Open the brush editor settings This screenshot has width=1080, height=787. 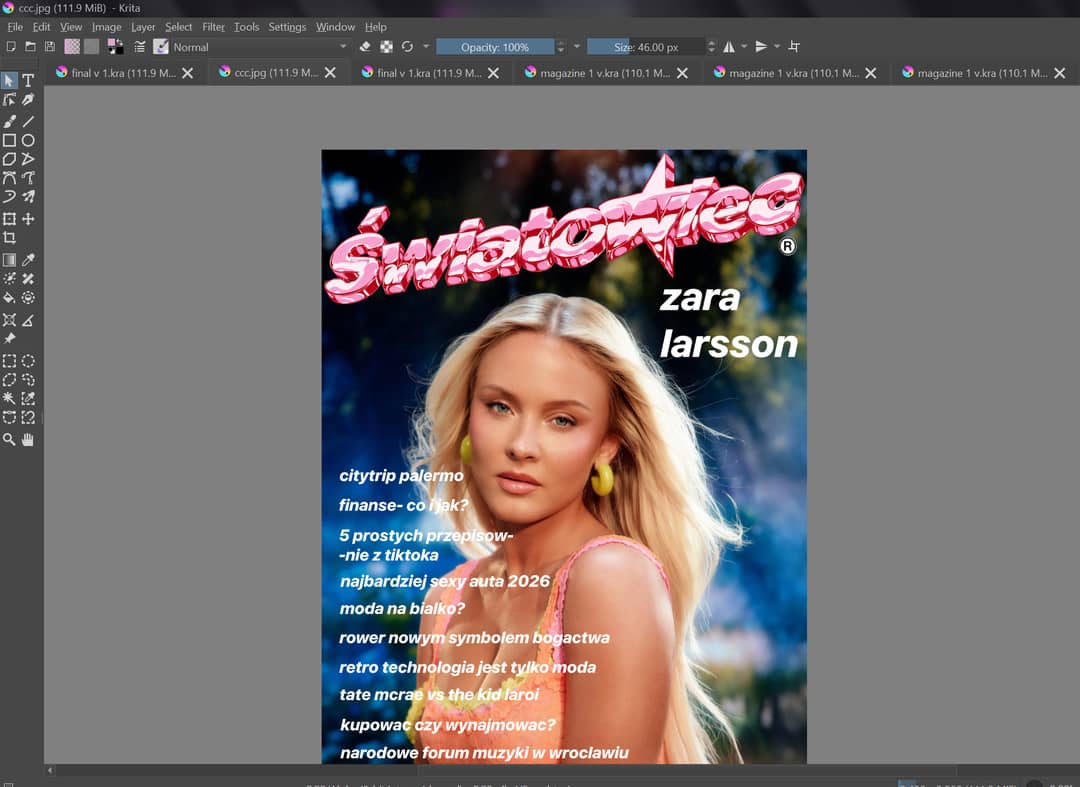pos(140,47)
